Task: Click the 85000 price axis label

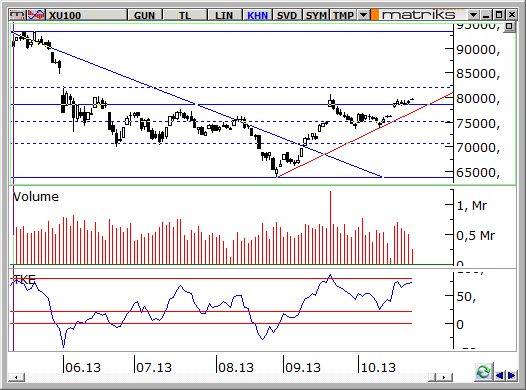Action: point(478,73)
